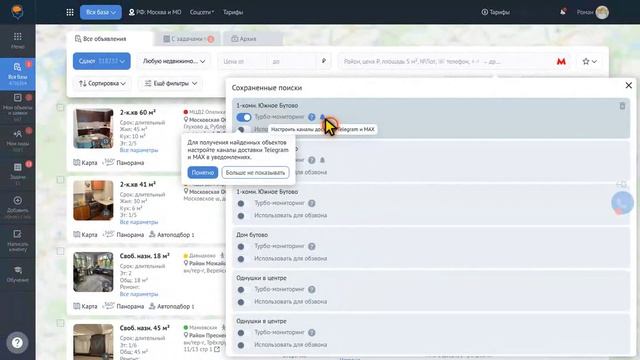Select the checkbox for the 2-к.кв 41 м² listing
The height and width of the screenshot is (360, 640).
click(60, 180)
